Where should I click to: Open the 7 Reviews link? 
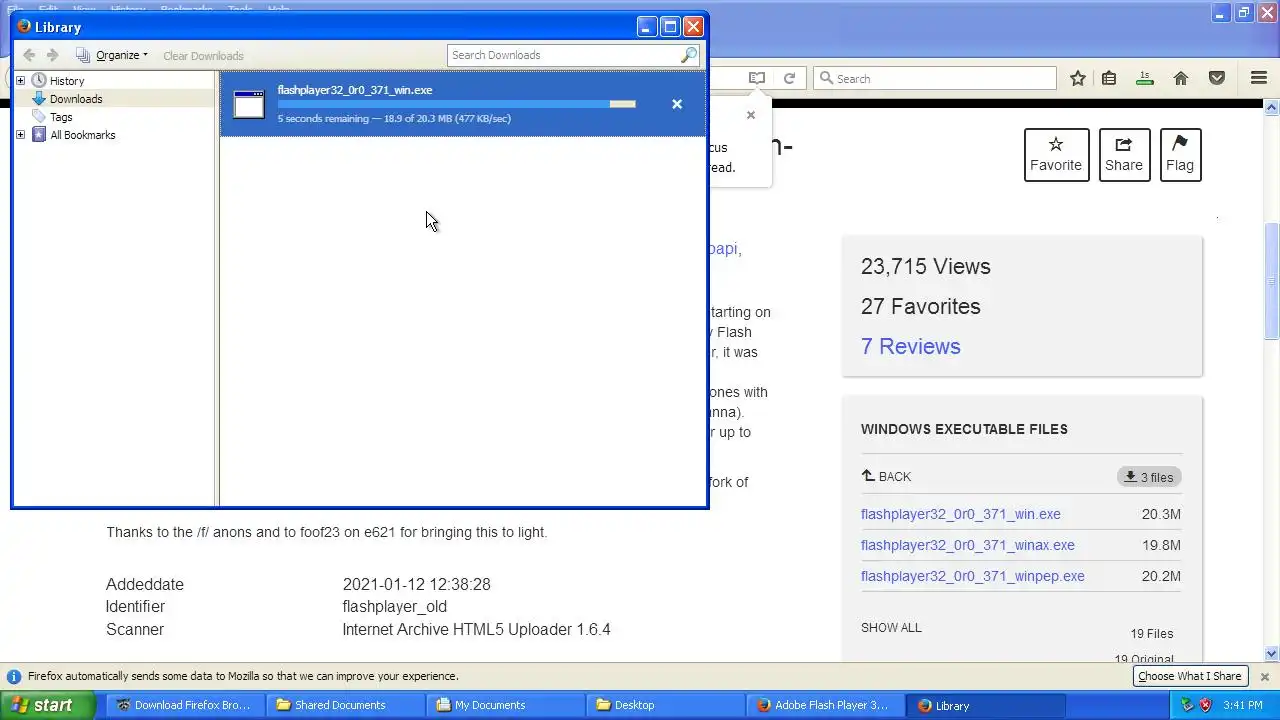(911, 347)
